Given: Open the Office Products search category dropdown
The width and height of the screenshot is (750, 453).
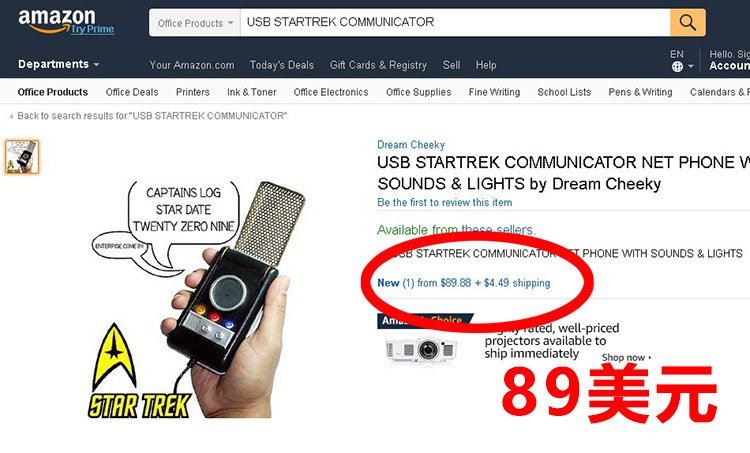Looking at the screenshot, I should tap(195, 23).
